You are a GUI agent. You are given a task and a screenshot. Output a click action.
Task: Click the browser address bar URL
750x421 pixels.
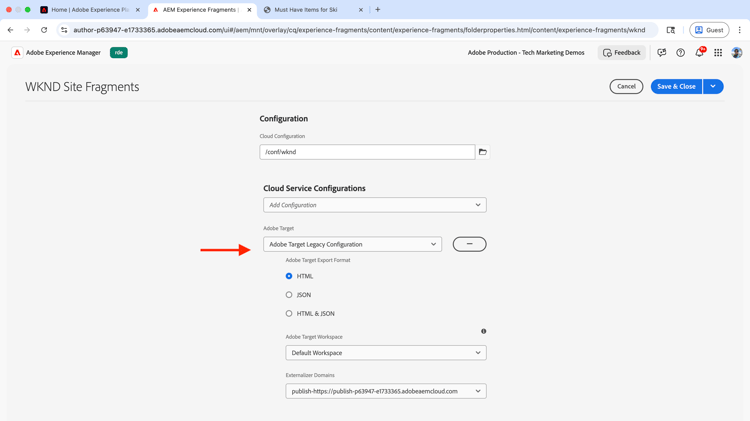(359, 30)
